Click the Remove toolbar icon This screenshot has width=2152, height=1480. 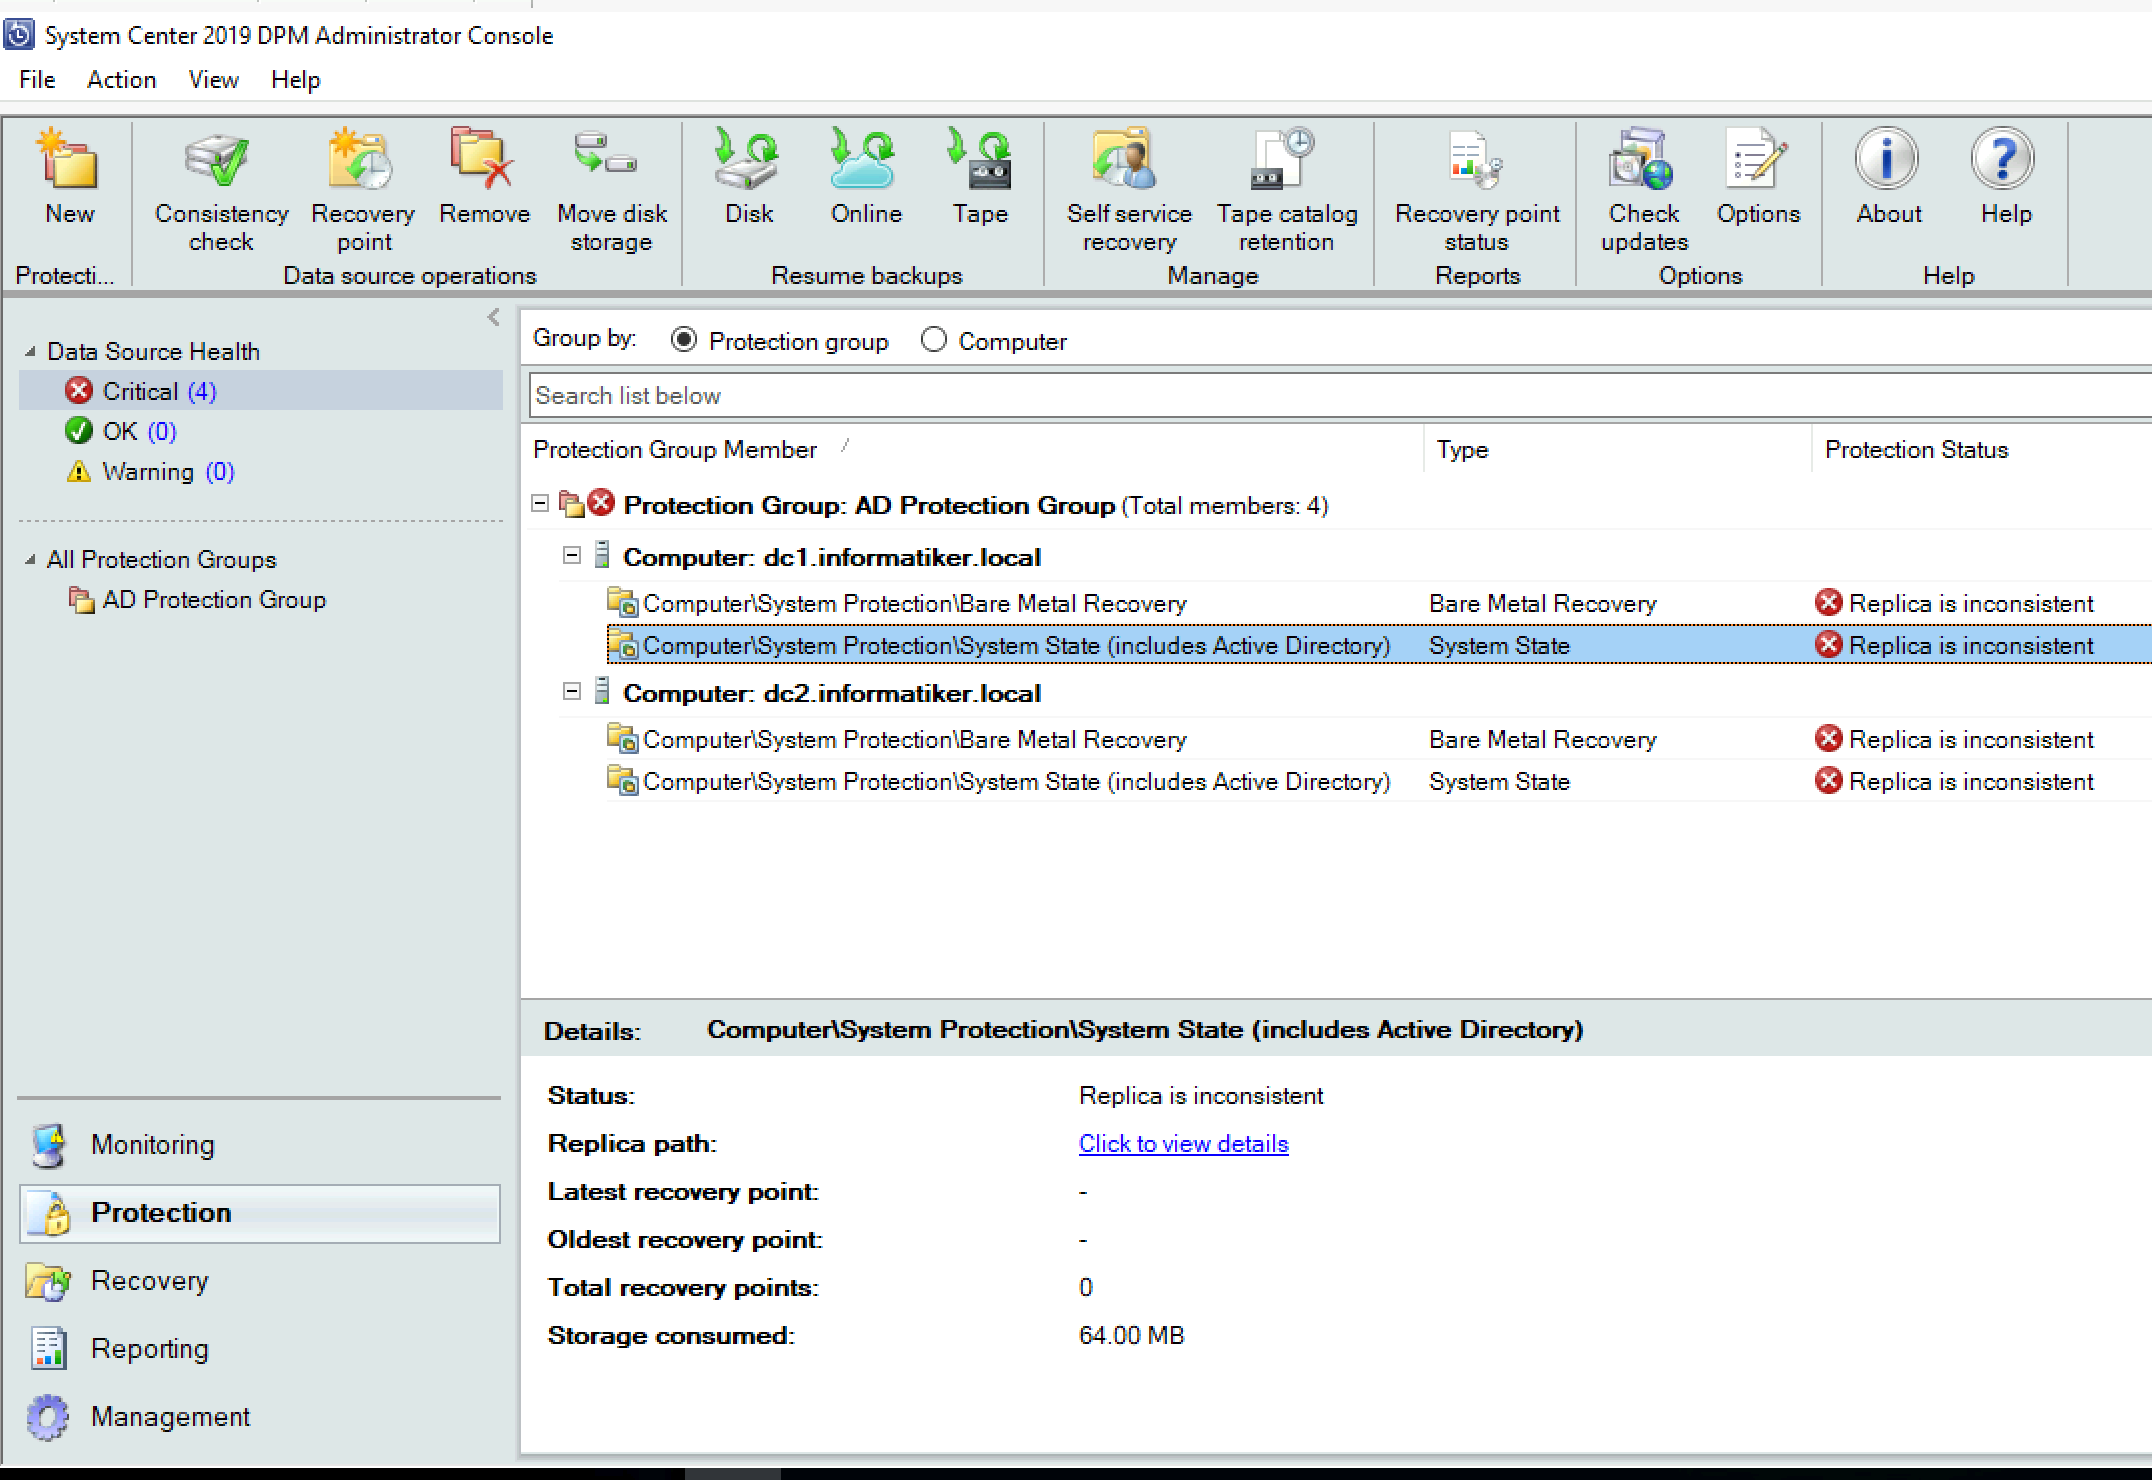(x=484, y=178)
